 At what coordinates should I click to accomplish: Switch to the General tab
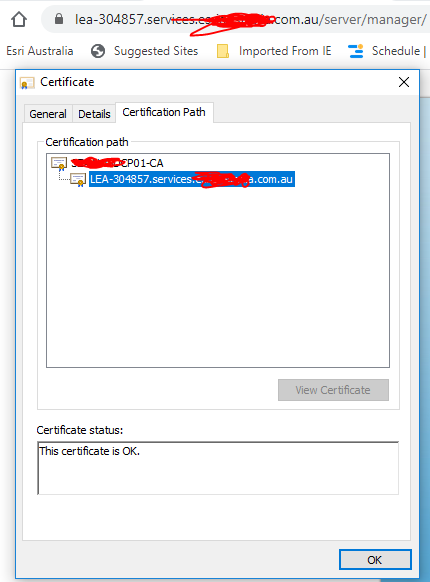[x=48, y=114]
